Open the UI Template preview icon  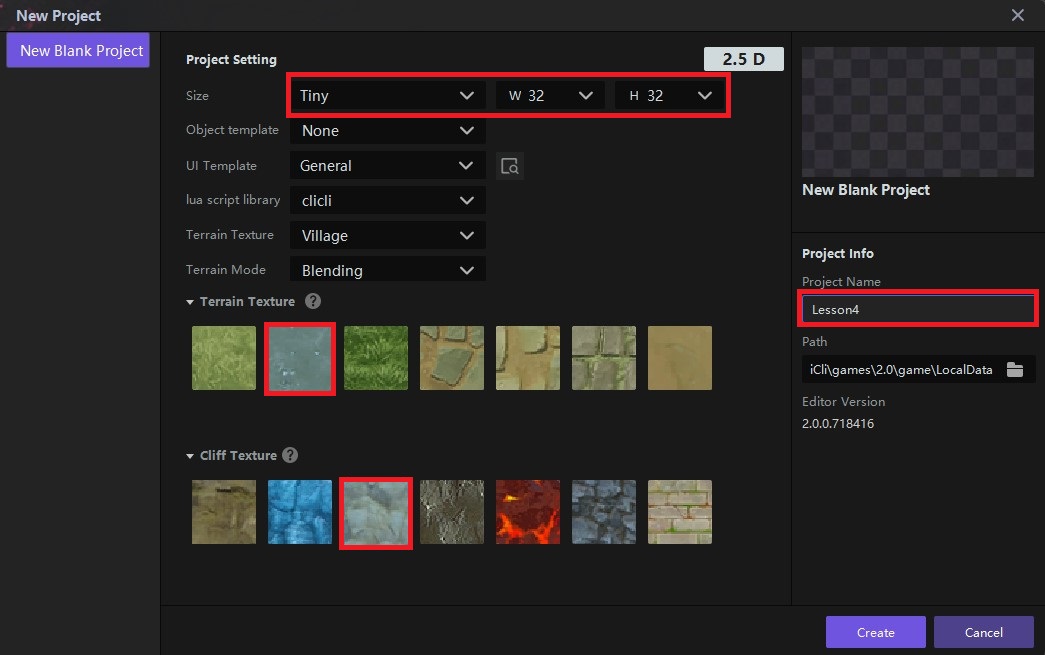[x=510, y=166]
